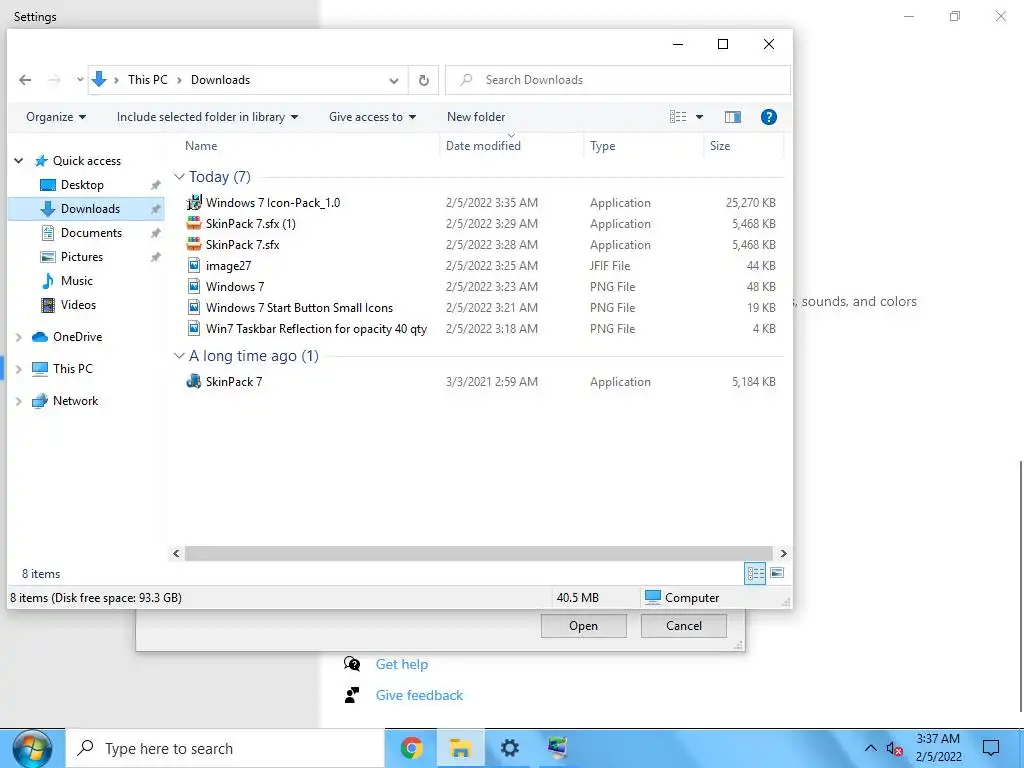Sort by the Name column header
This screenshot has height=768, width=1024.
201,146
